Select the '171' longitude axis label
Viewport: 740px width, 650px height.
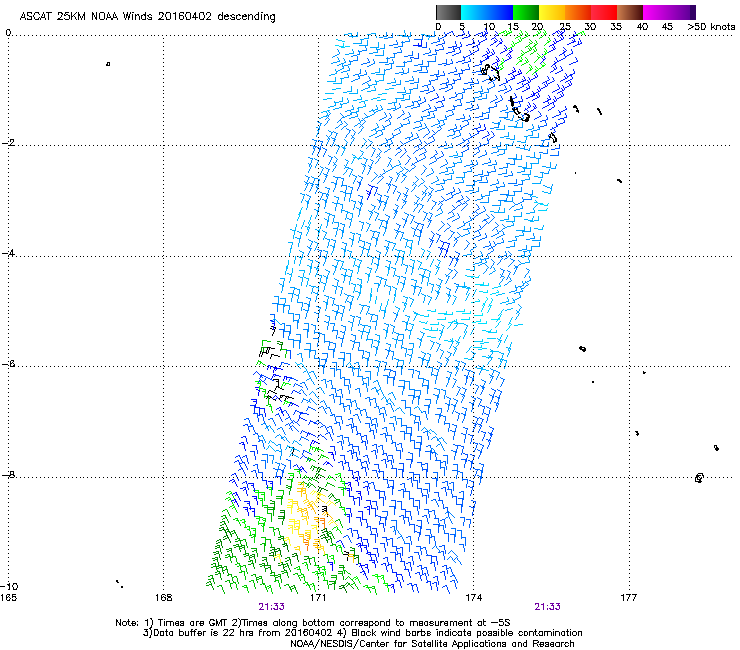[319, 598]
